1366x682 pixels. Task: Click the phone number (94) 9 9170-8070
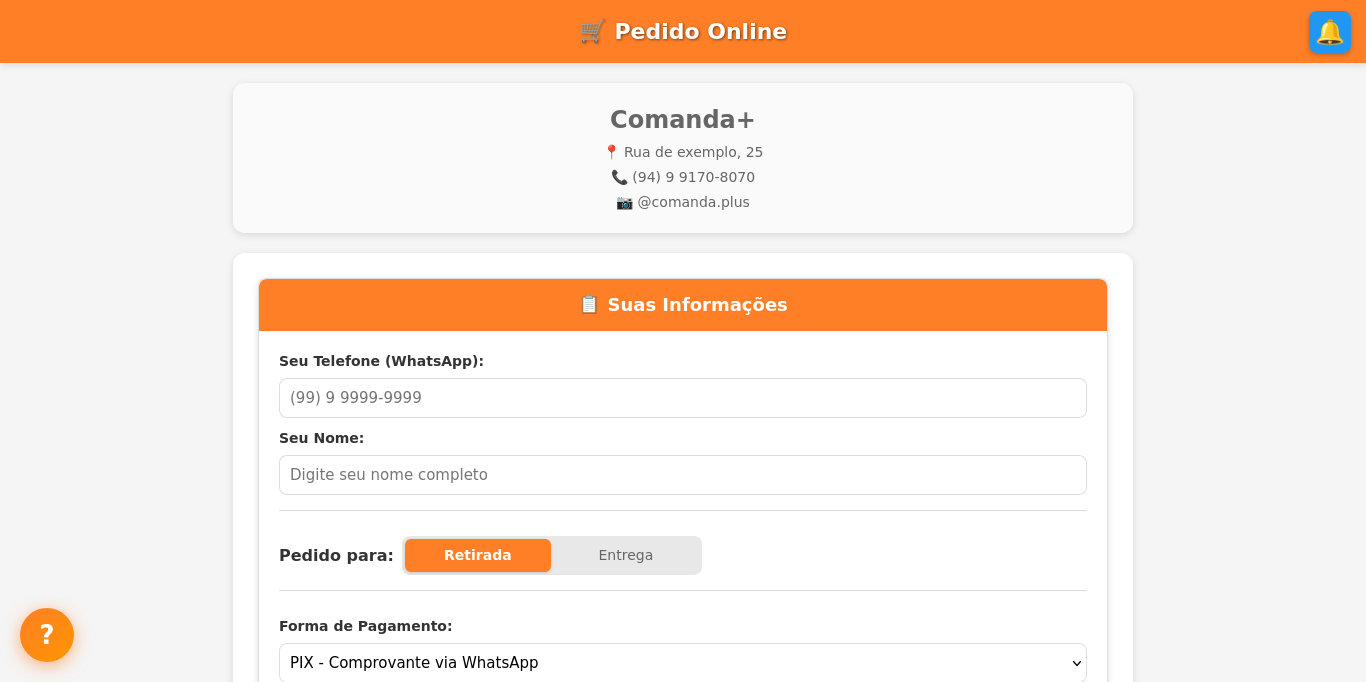pos(694,177)
